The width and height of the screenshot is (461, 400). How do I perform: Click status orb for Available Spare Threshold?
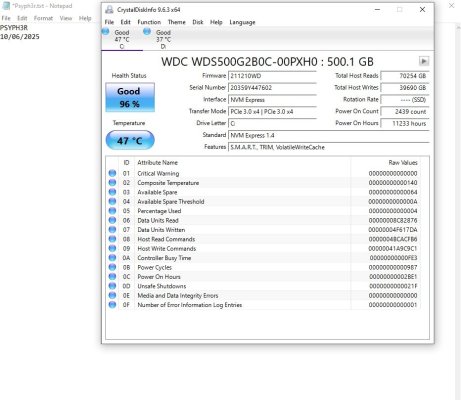[x=112, y=201]
